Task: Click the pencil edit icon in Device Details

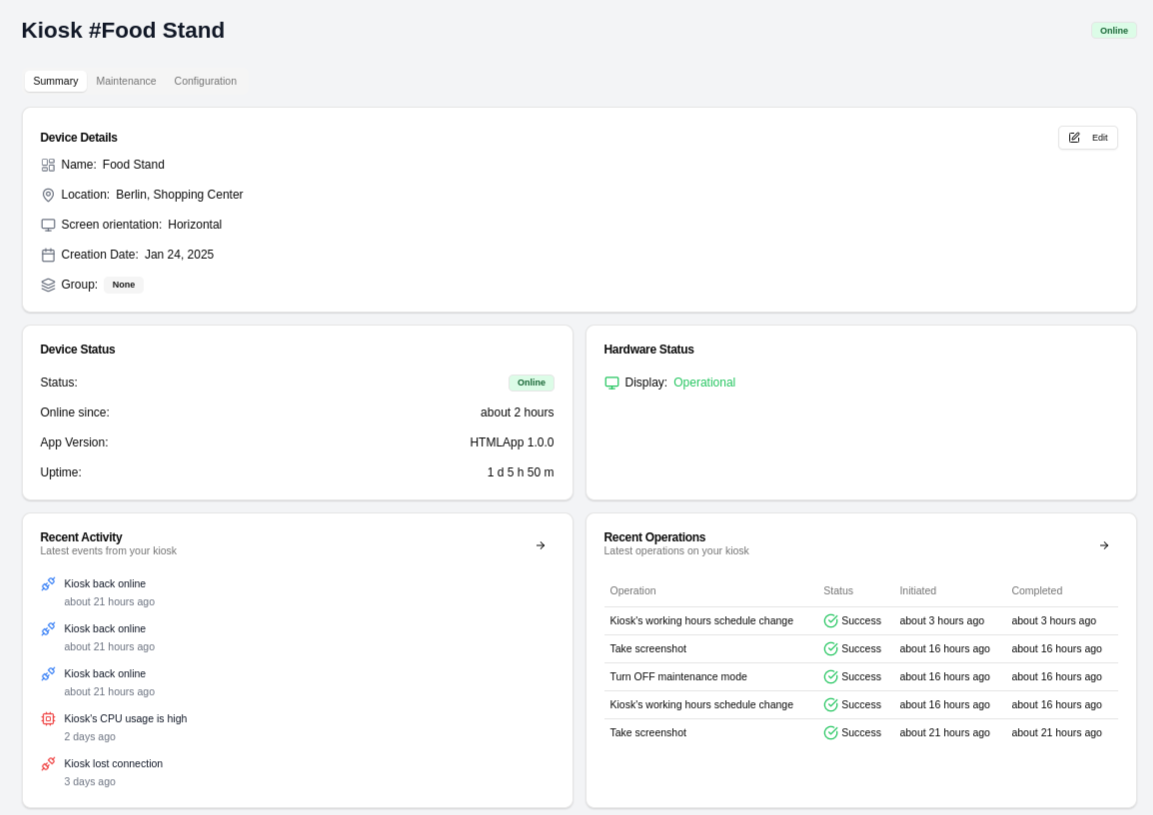Action: point(1074,138)
